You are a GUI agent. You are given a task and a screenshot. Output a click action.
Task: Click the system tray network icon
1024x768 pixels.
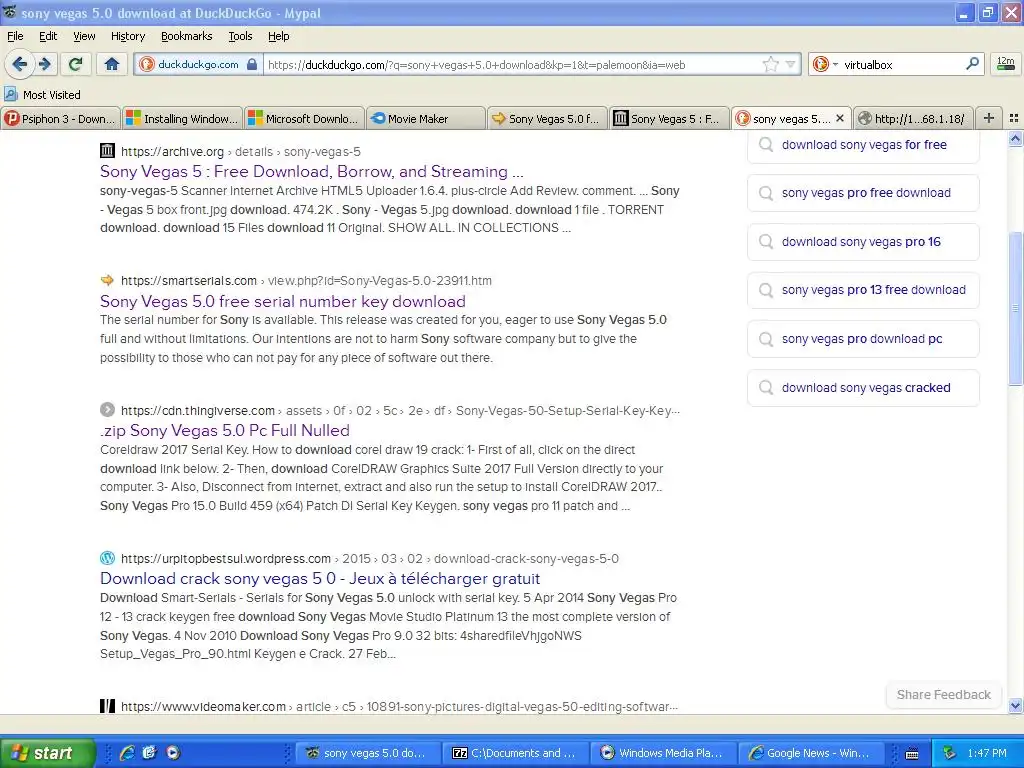pos(950,753)
